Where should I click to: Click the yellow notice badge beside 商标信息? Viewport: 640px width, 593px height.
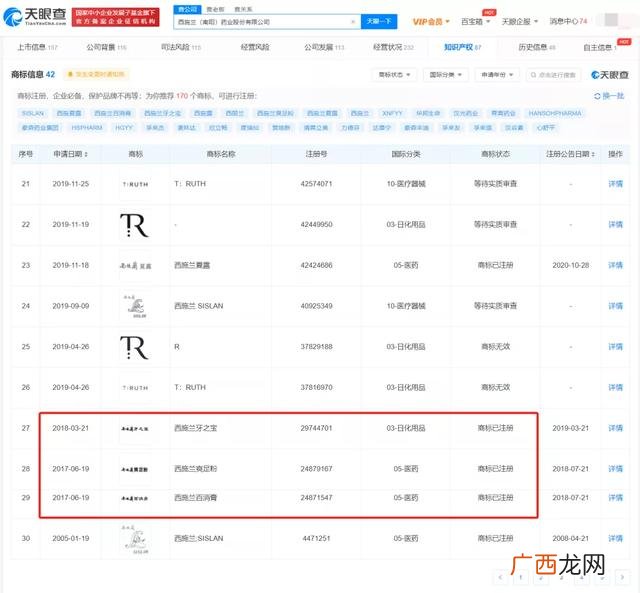96,74
